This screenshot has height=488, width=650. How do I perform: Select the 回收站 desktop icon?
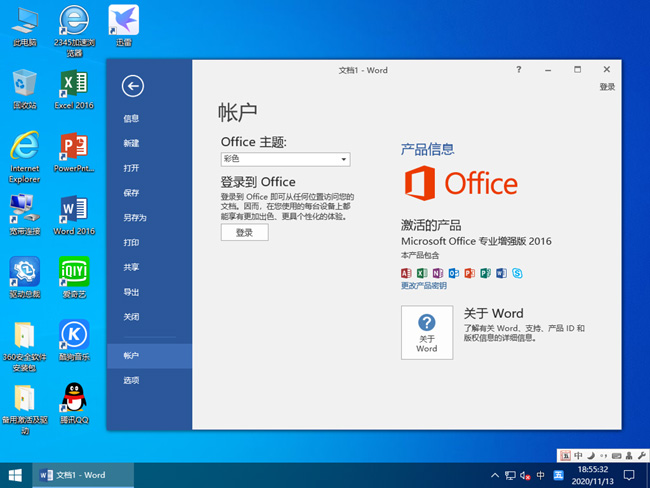(x=25, y=89)
